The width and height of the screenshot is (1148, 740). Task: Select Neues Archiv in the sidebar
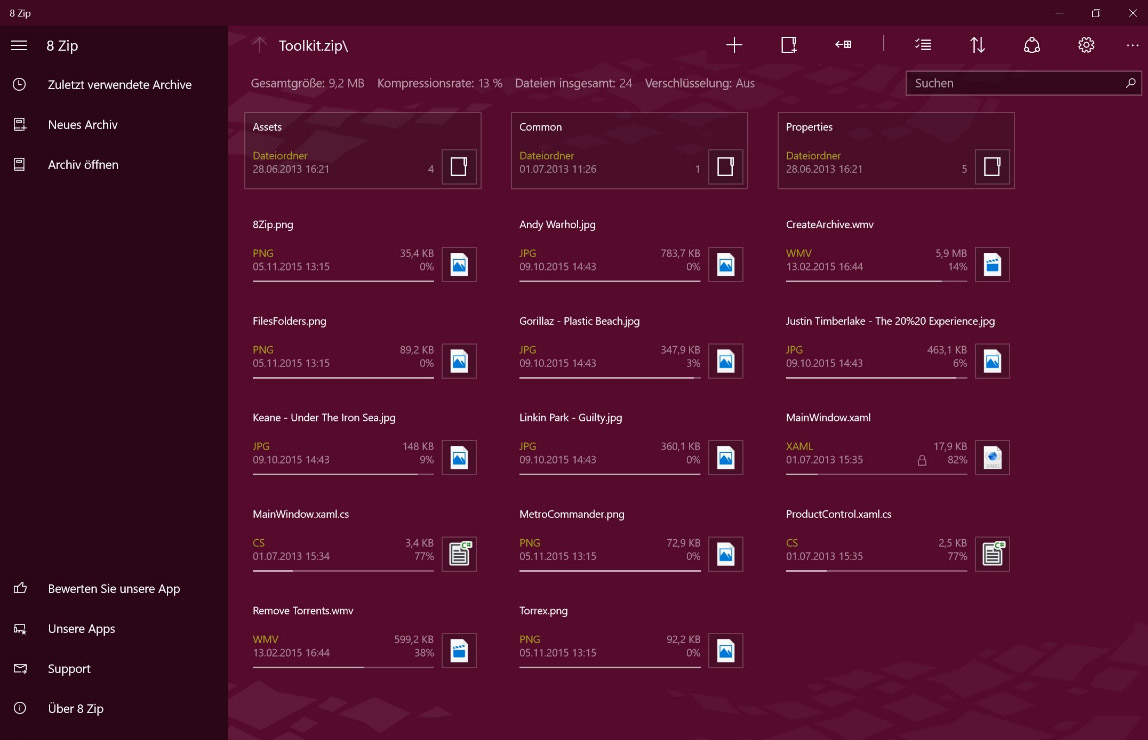coord(83,124)
